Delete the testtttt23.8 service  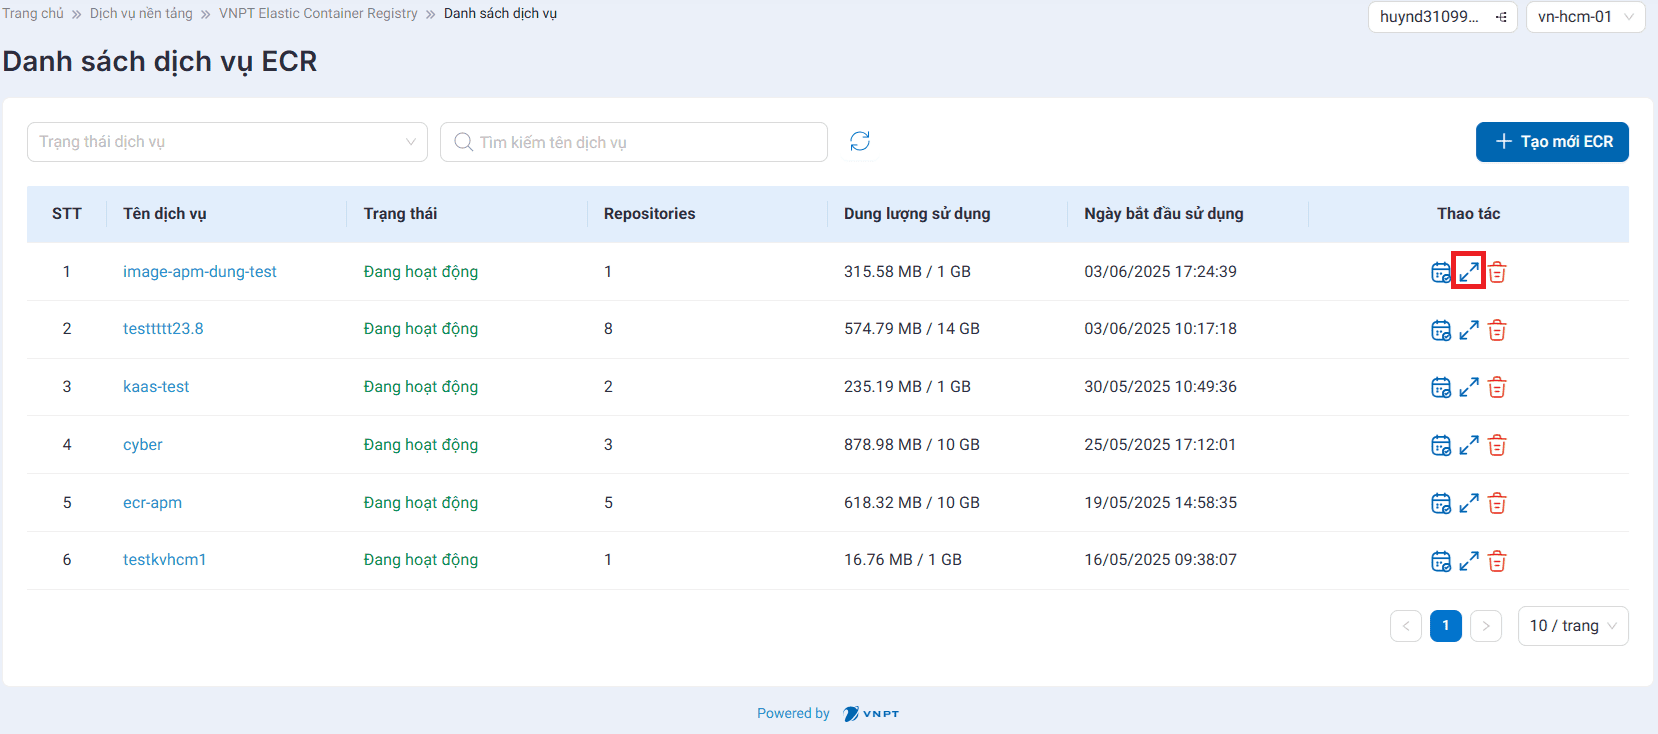(1497, 330)
